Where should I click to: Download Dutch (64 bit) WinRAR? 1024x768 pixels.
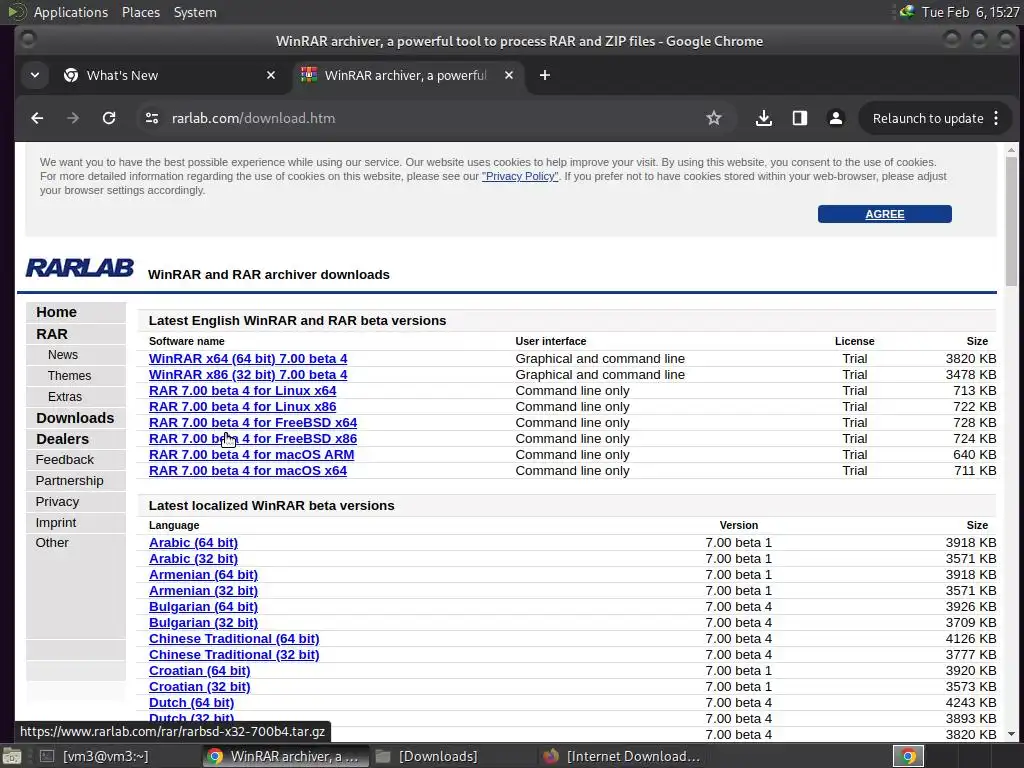pos(191,703)
